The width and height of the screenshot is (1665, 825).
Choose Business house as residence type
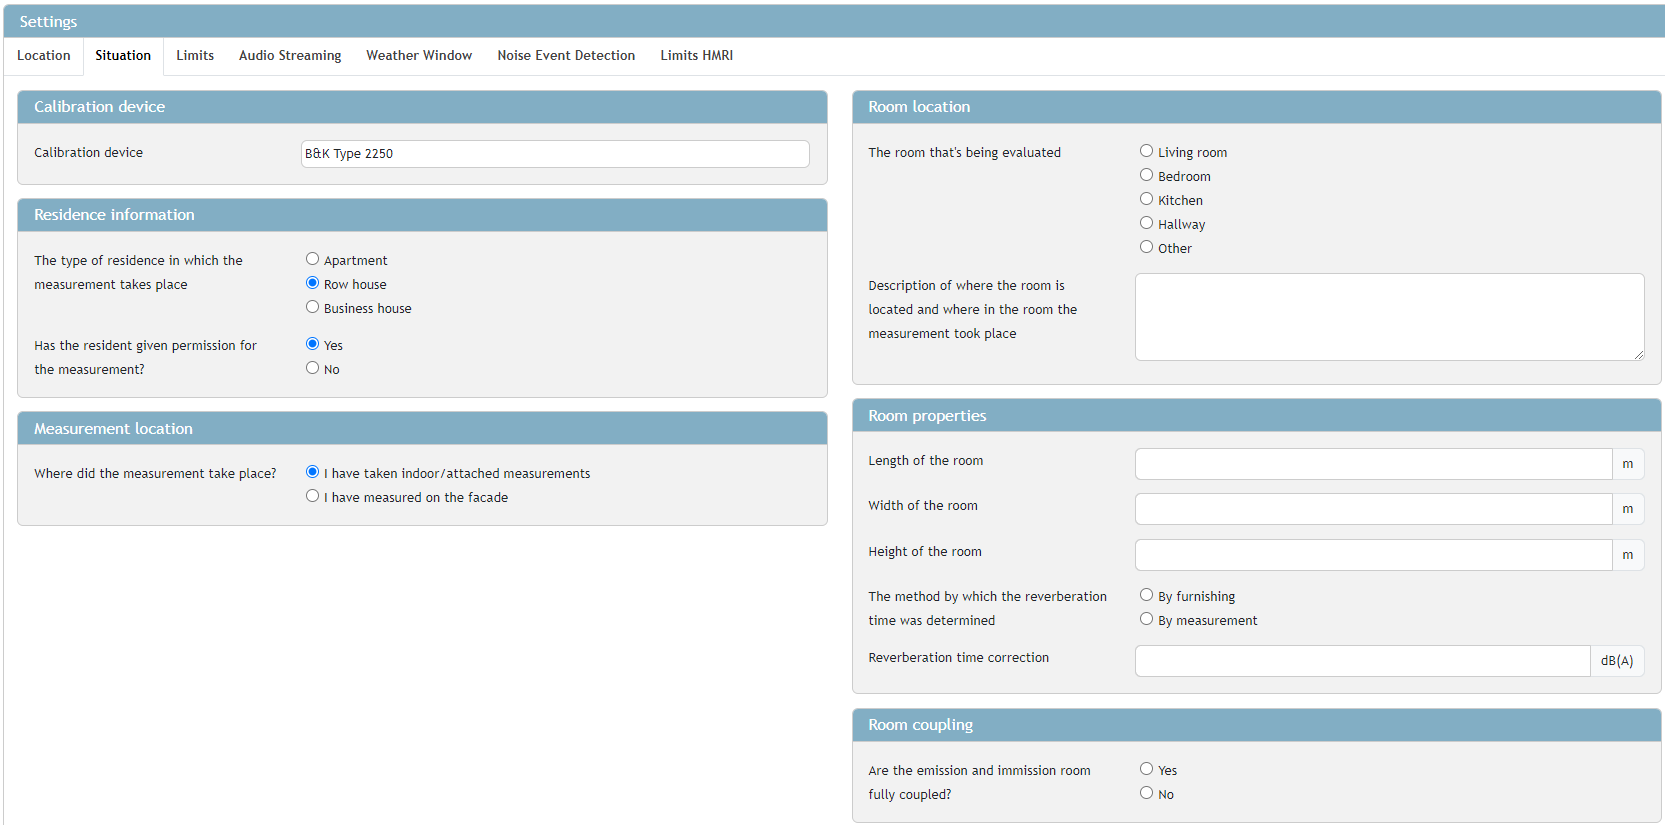pyautogui.click(x=313, y=307)
